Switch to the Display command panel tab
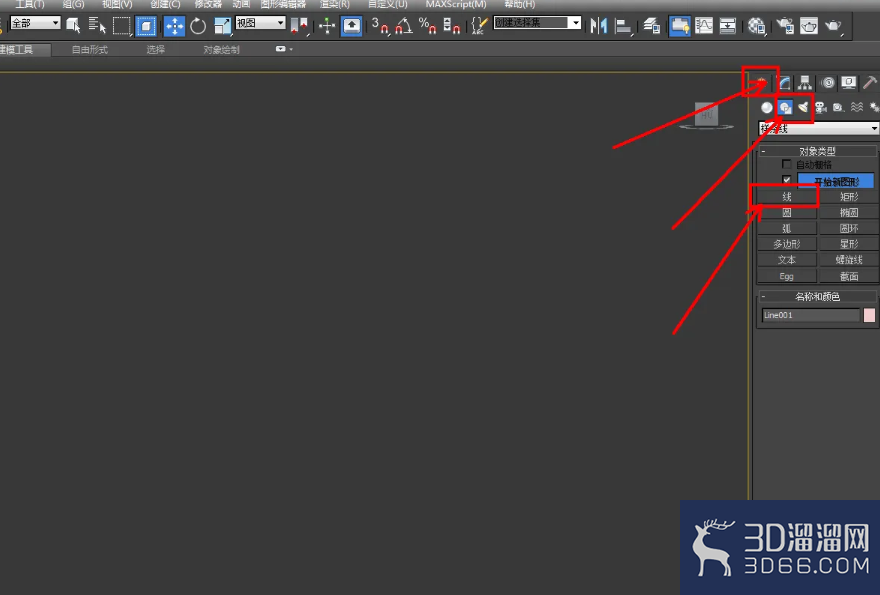880x595 pixels. (x=849, y=83)
